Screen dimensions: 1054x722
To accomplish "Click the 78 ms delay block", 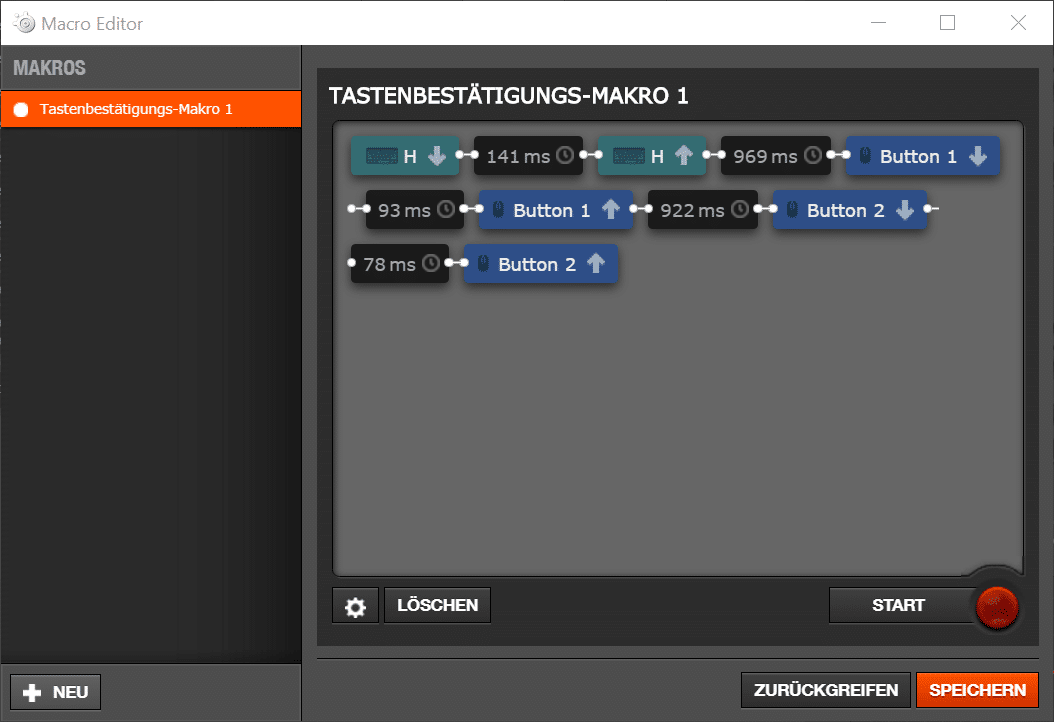I will 399,264.
